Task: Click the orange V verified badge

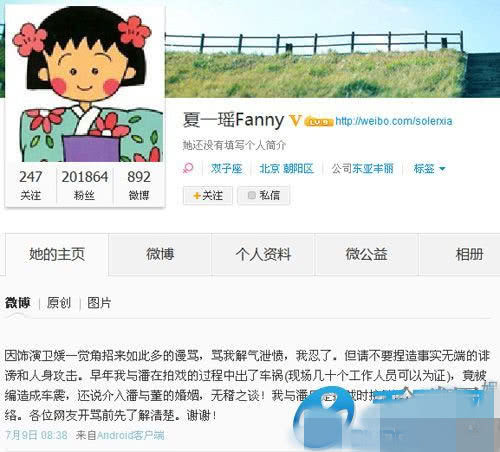Action: [x=295, y=121]
